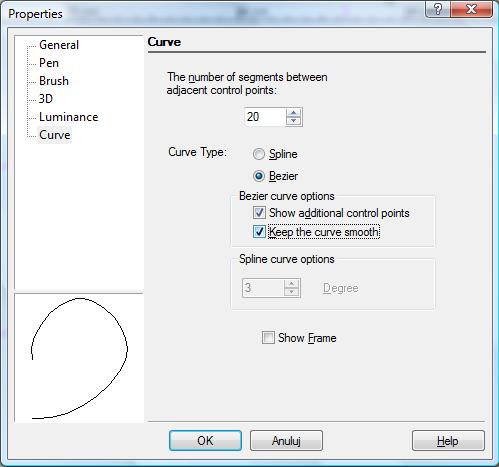
Task: Click the segments number input field
Action: click(265, 117)
